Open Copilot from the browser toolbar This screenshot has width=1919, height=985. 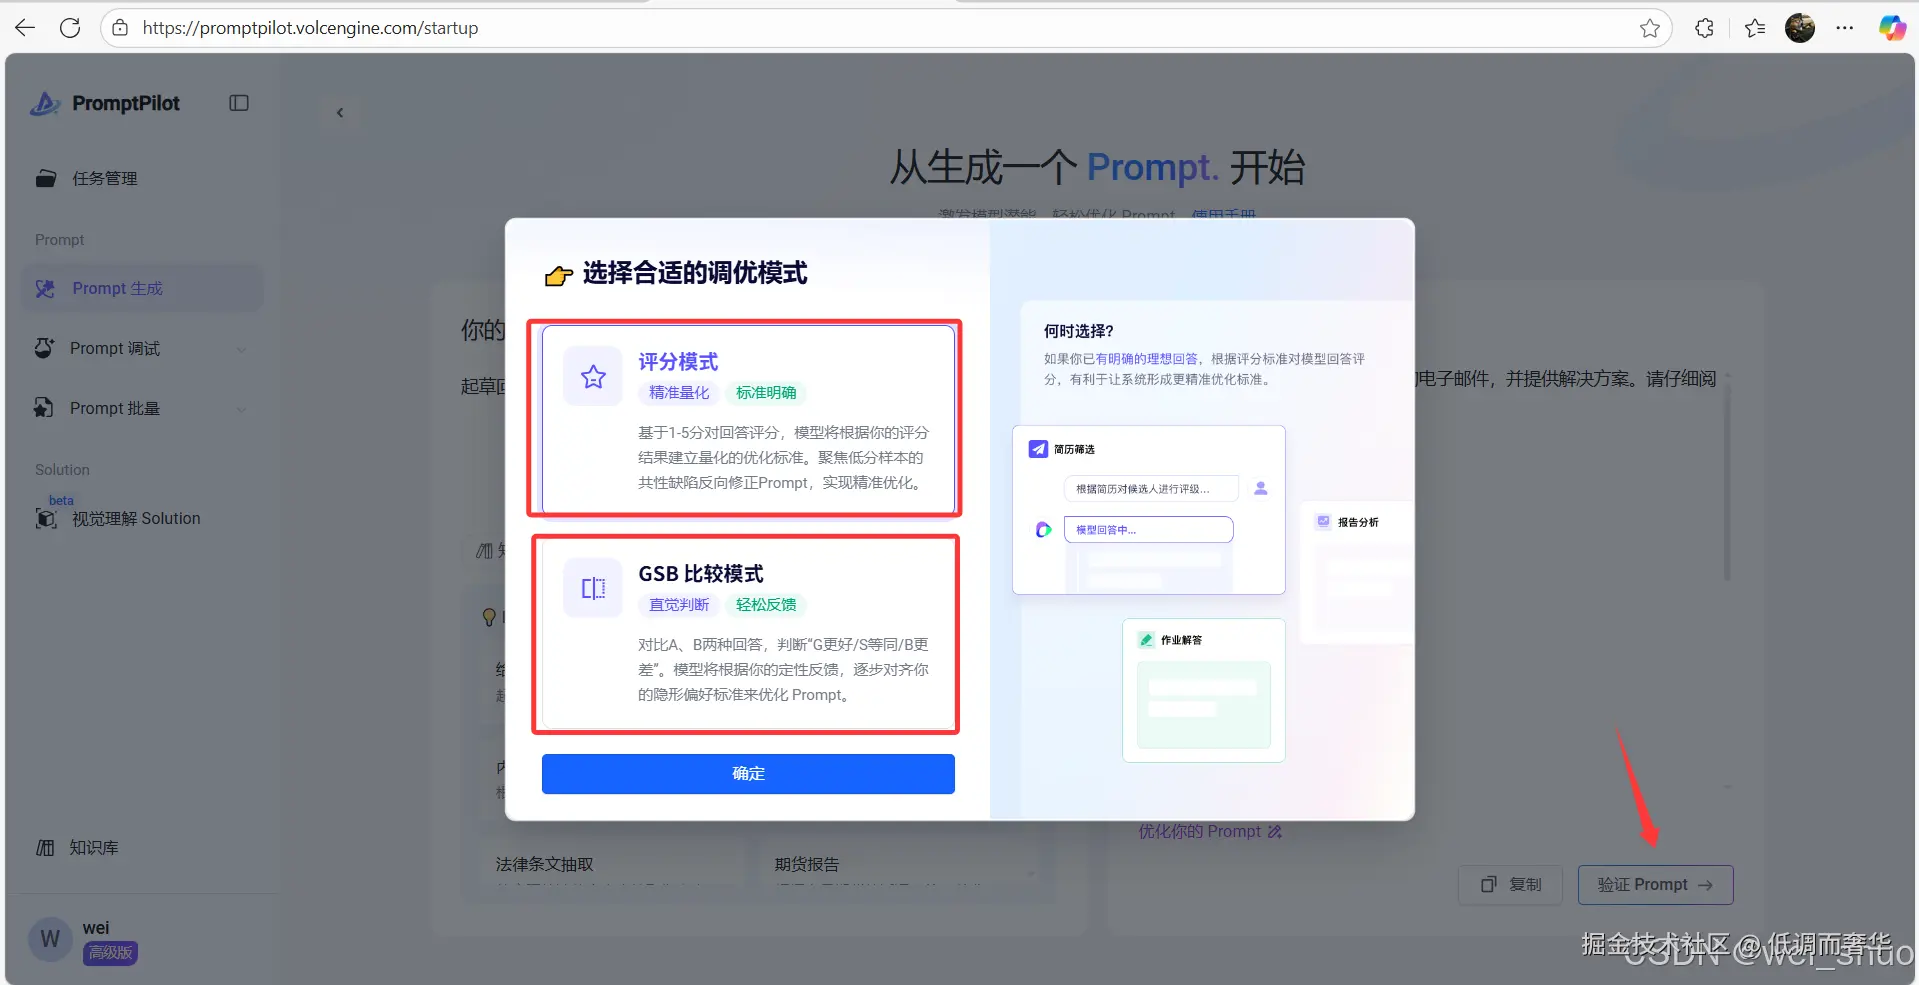[1891, 27]
